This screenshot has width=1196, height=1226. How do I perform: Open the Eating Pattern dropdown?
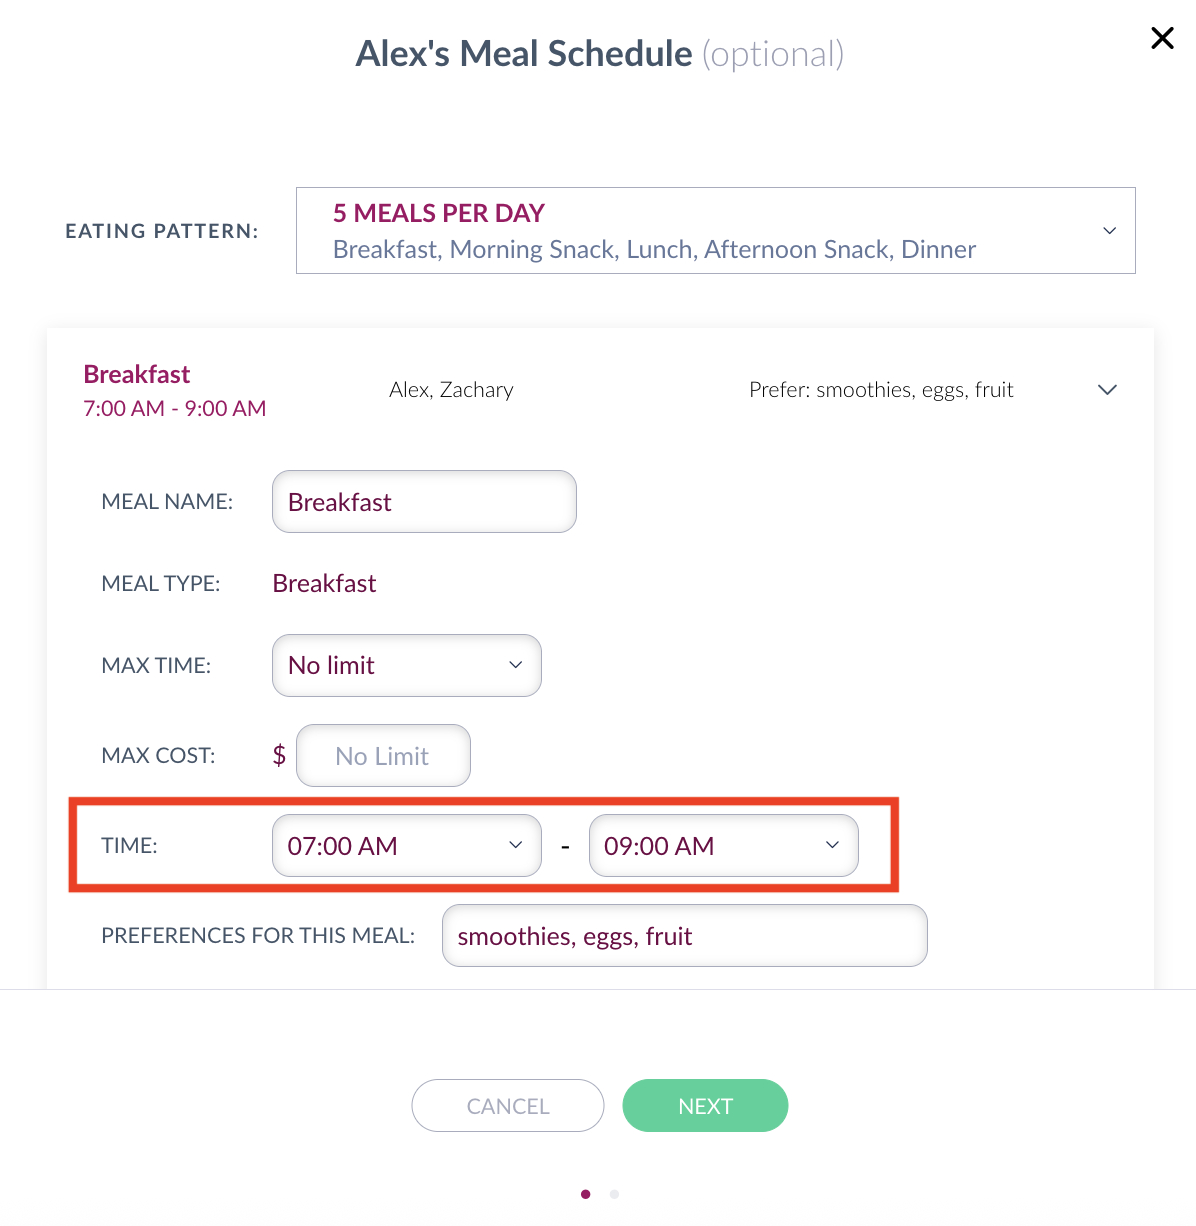tap(716, 230)
